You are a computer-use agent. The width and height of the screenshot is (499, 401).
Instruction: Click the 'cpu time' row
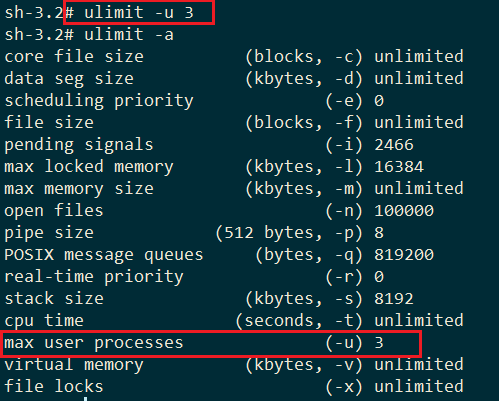[x=234, y=321]
